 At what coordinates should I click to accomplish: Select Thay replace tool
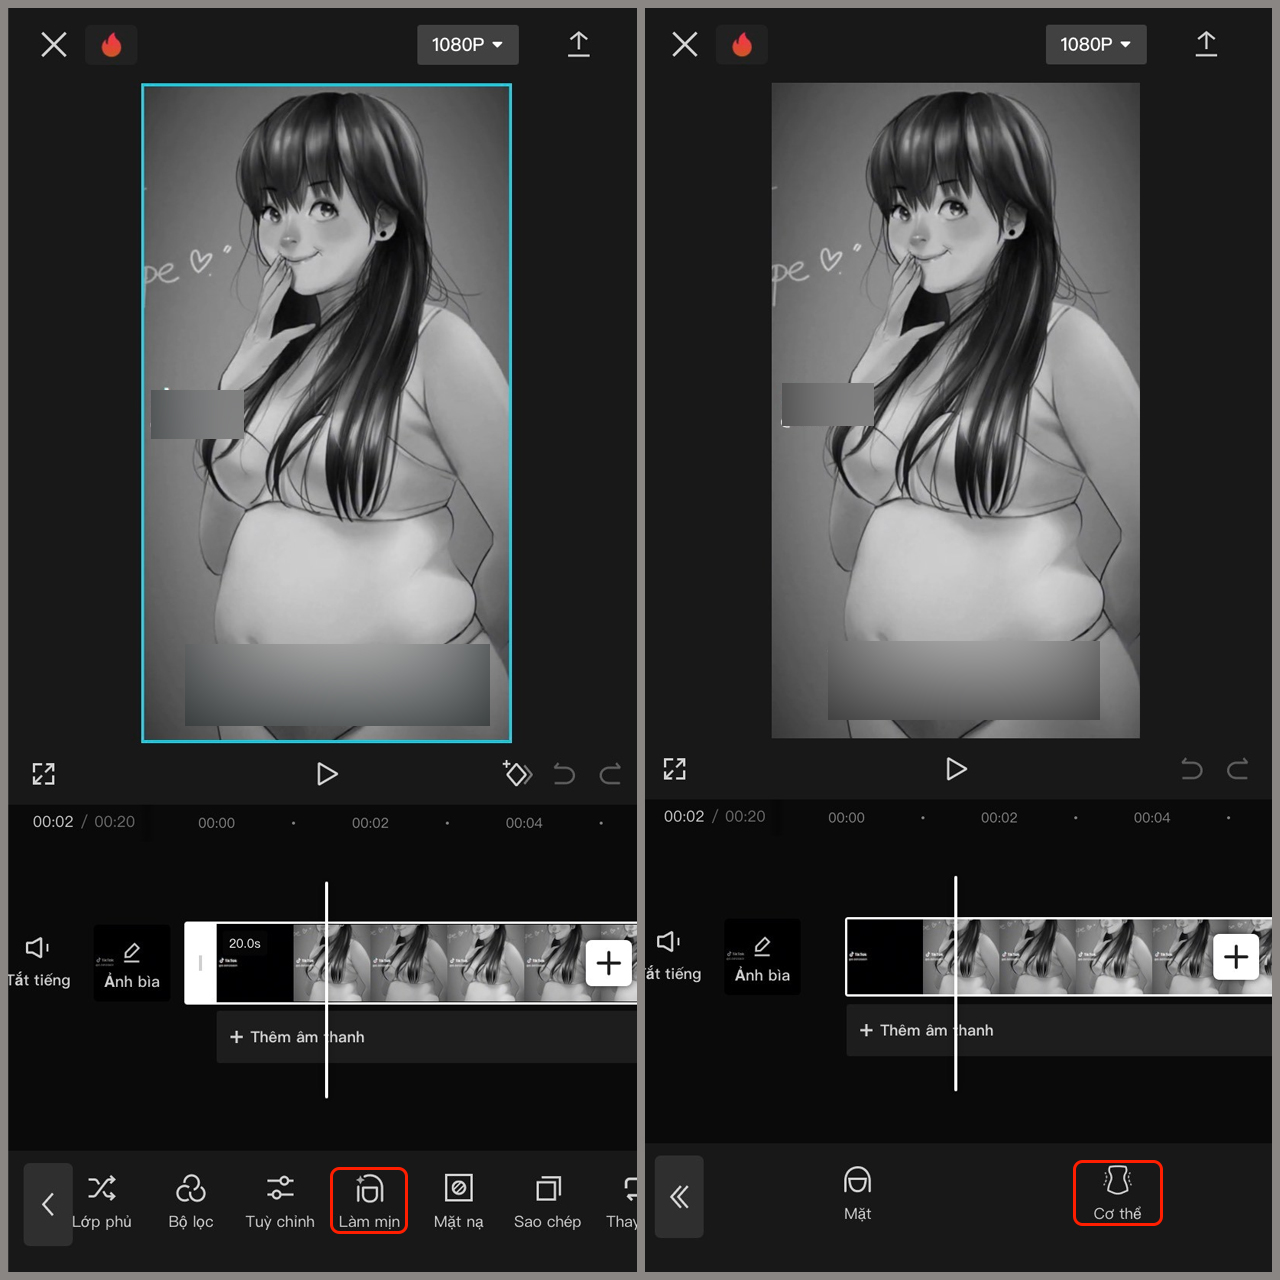622,1201
